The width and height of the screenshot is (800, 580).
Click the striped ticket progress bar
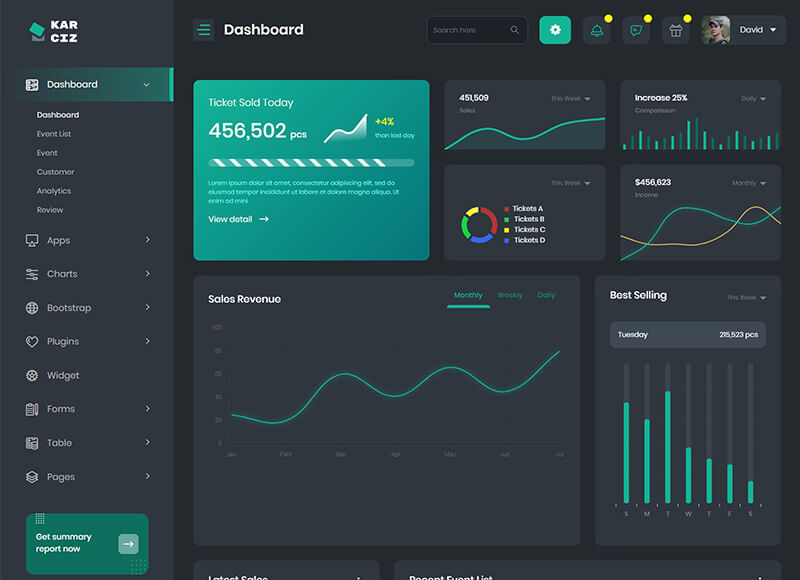[x=311, y=162]
